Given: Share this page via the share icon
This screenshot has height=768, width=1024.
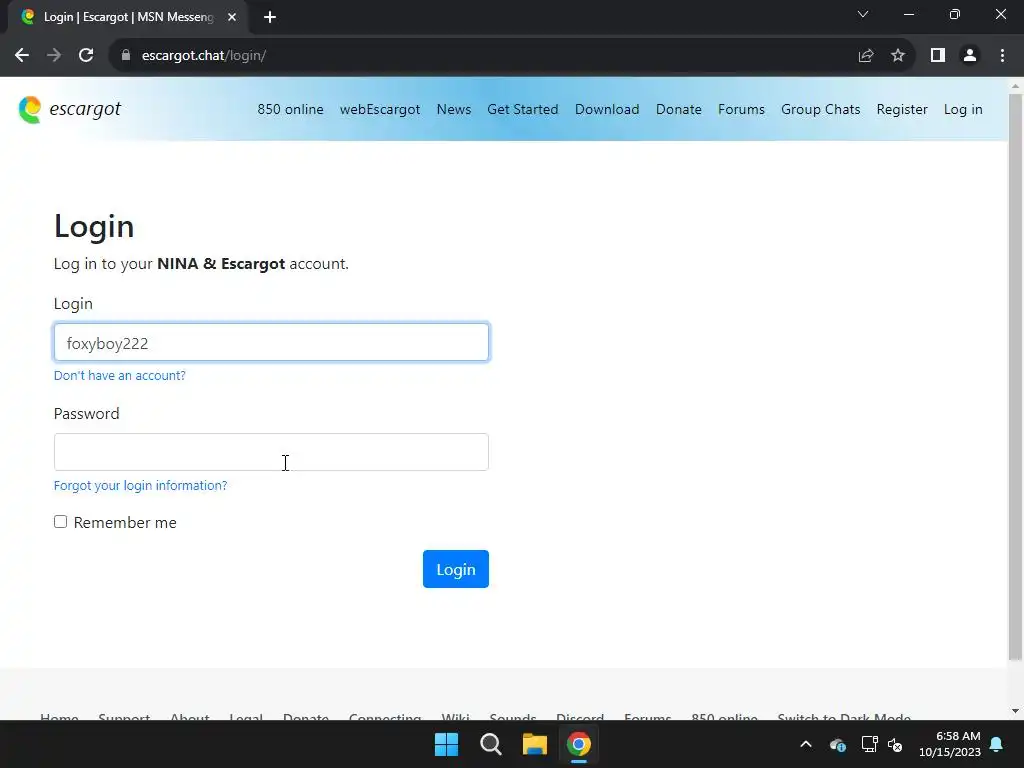Looking at the screenshot, I should tap(866, 56).
